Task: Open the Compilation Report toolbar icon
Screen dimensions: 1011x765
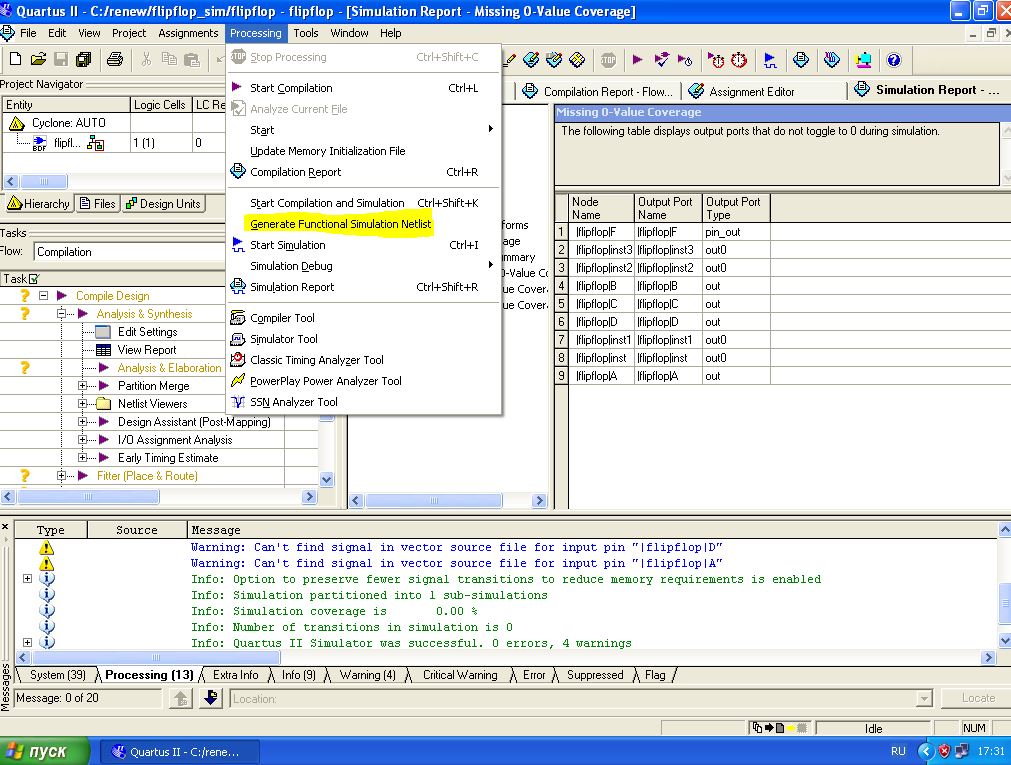Action: [800, 60]
